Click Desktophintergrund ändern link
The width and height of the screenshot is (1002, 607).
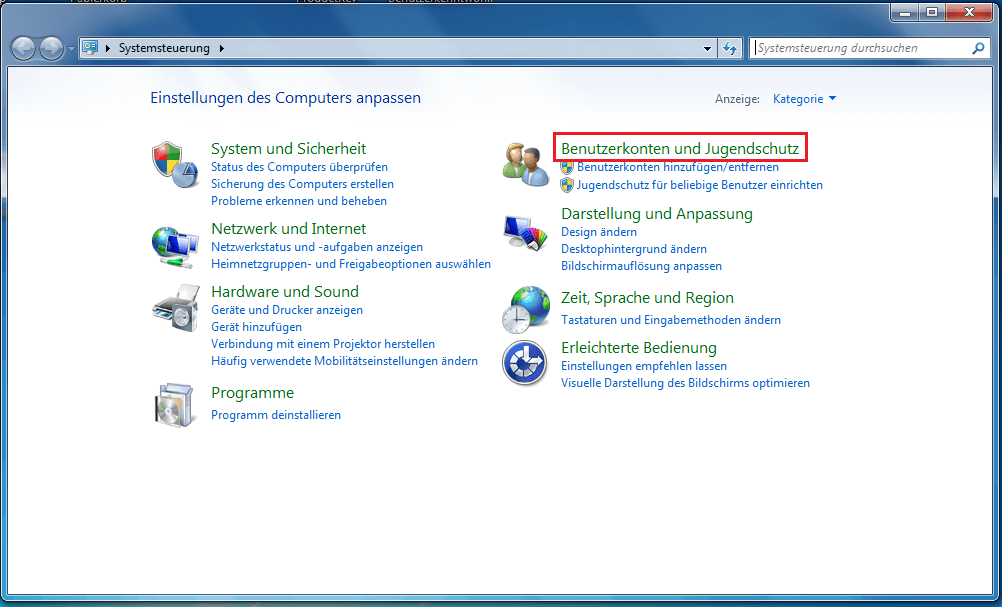pyautogui.click(x=634, y=249)
